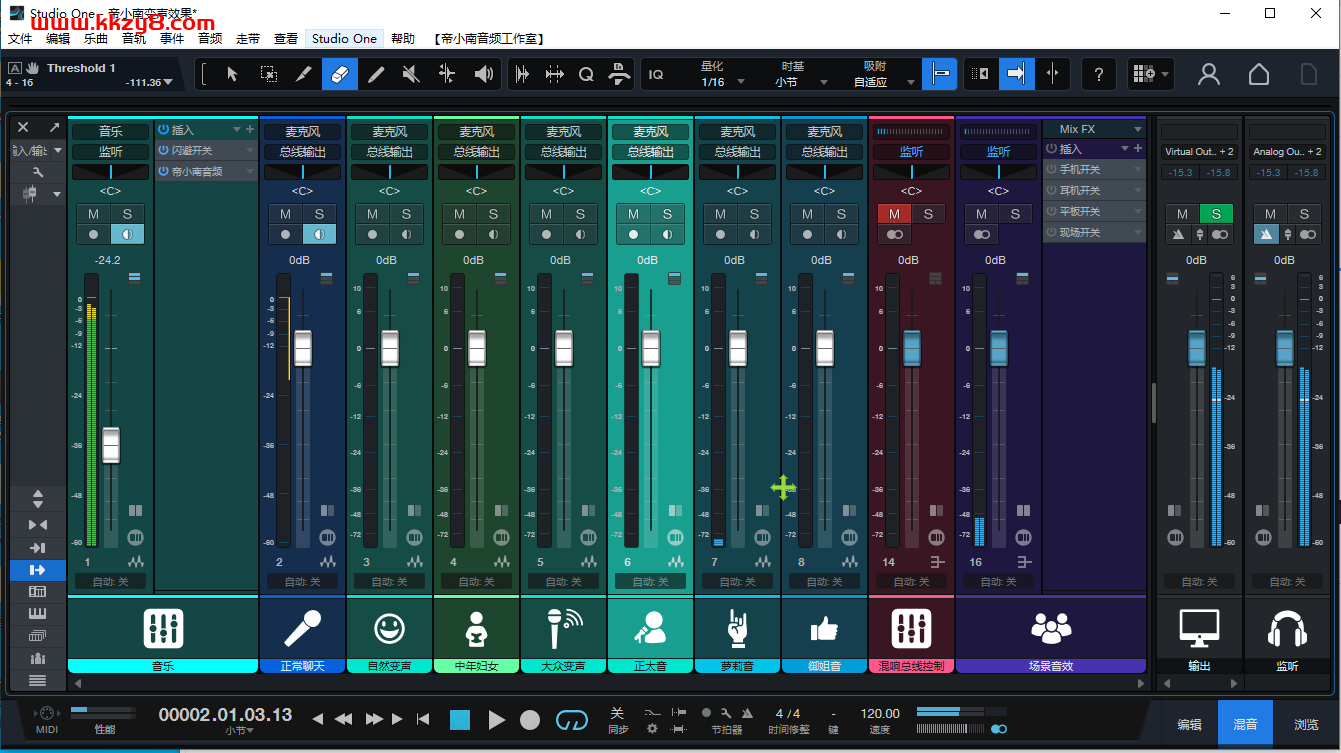The image size is (1341, 753).
Task: Open 总线输出 output selector on channel 2
Action: 302,152
